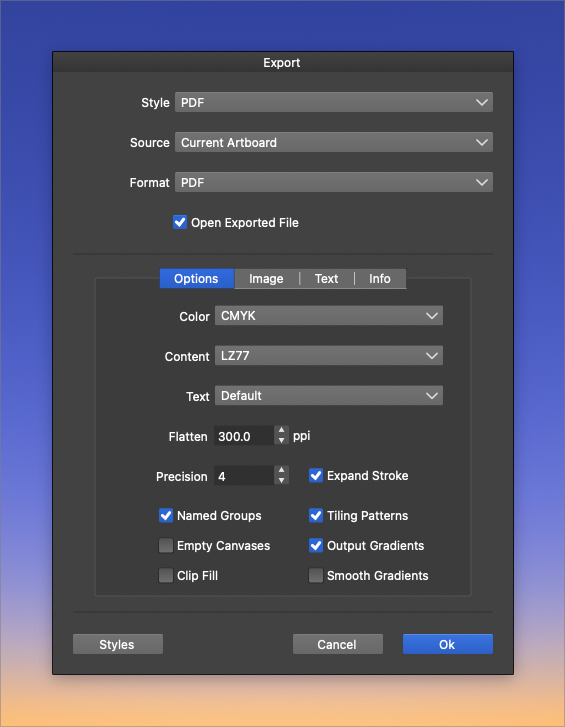Switch to the Text tab

click(x=326, y=279)
